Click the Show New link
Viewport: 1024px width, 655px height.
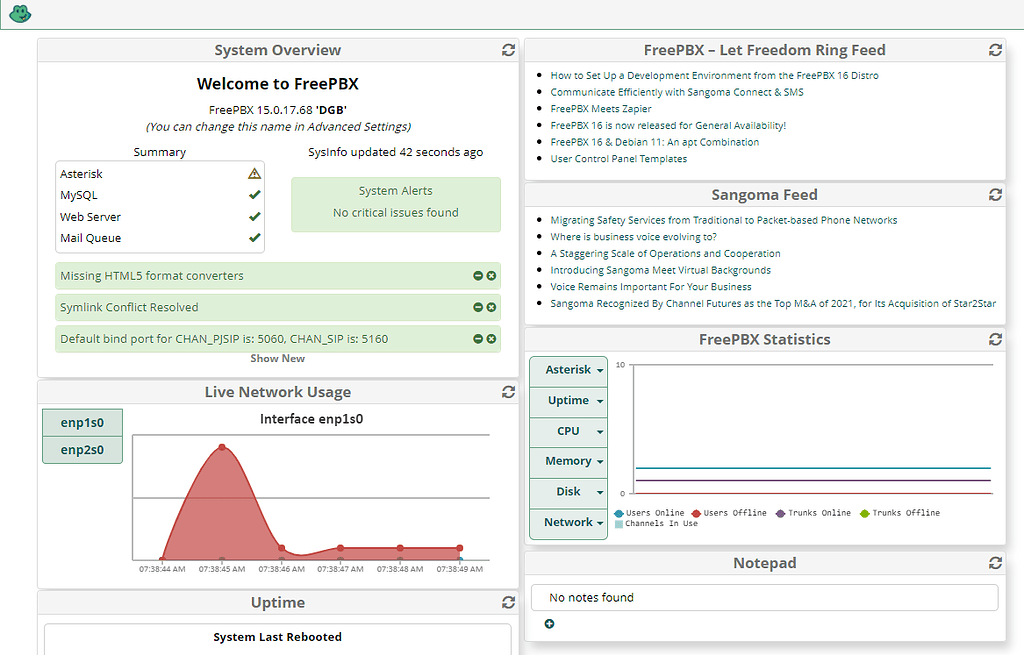click(277, 357)
